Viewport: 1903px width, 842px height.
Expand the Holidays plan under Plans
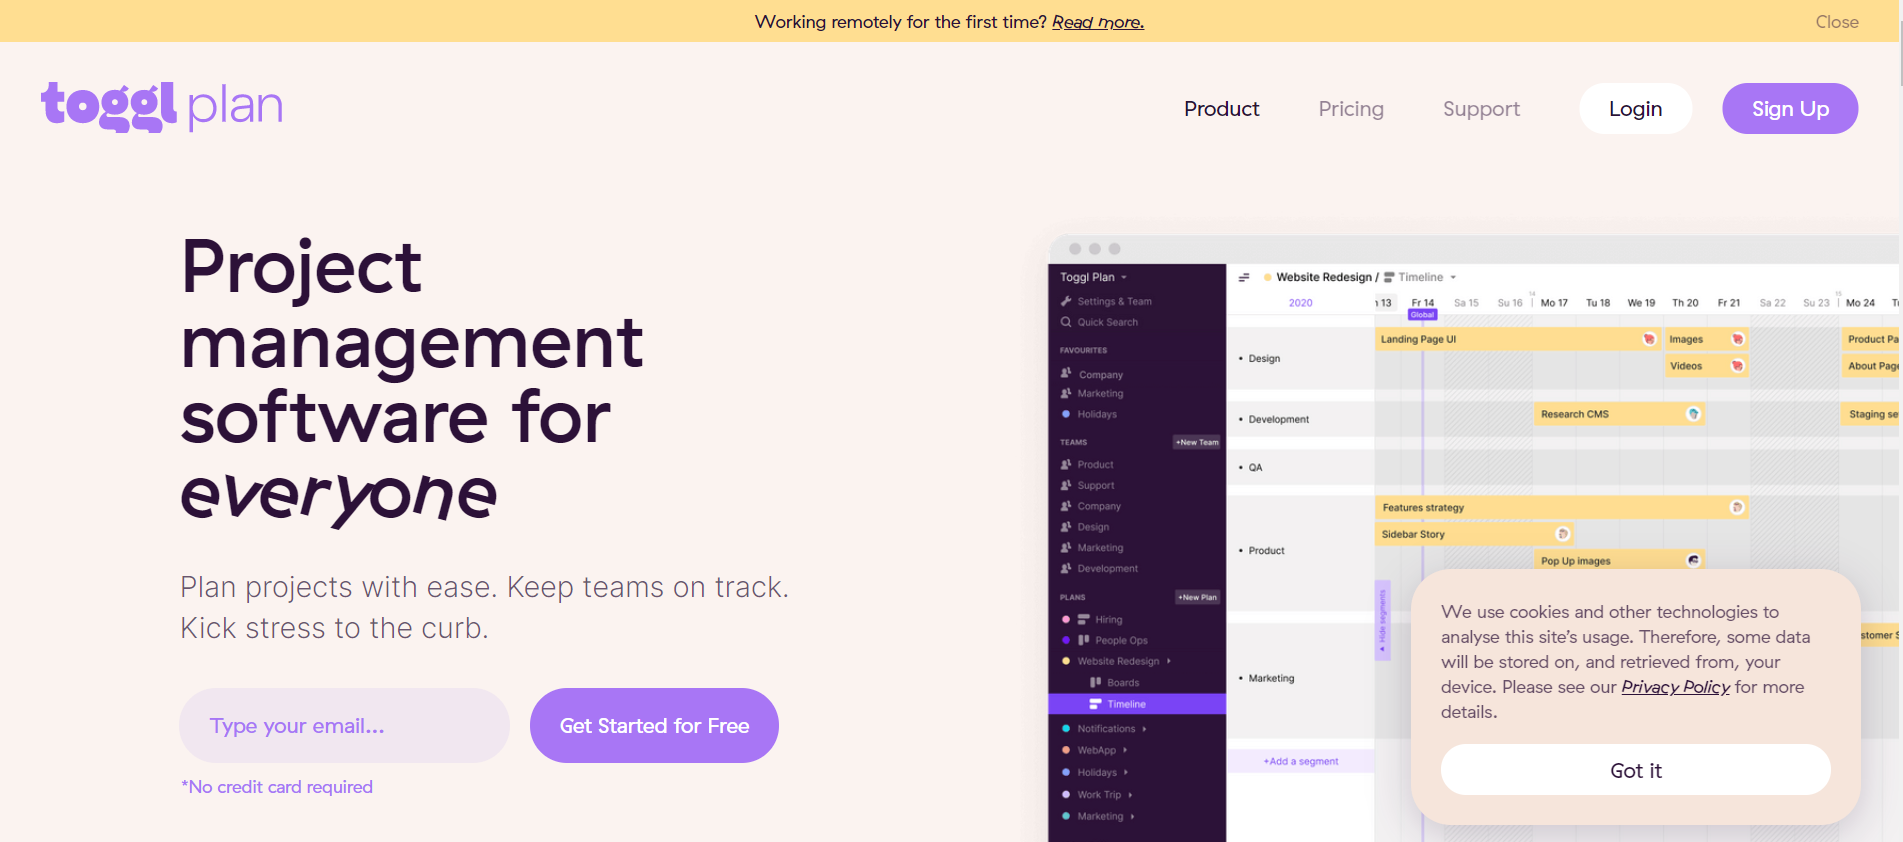tap(1126, 772)
